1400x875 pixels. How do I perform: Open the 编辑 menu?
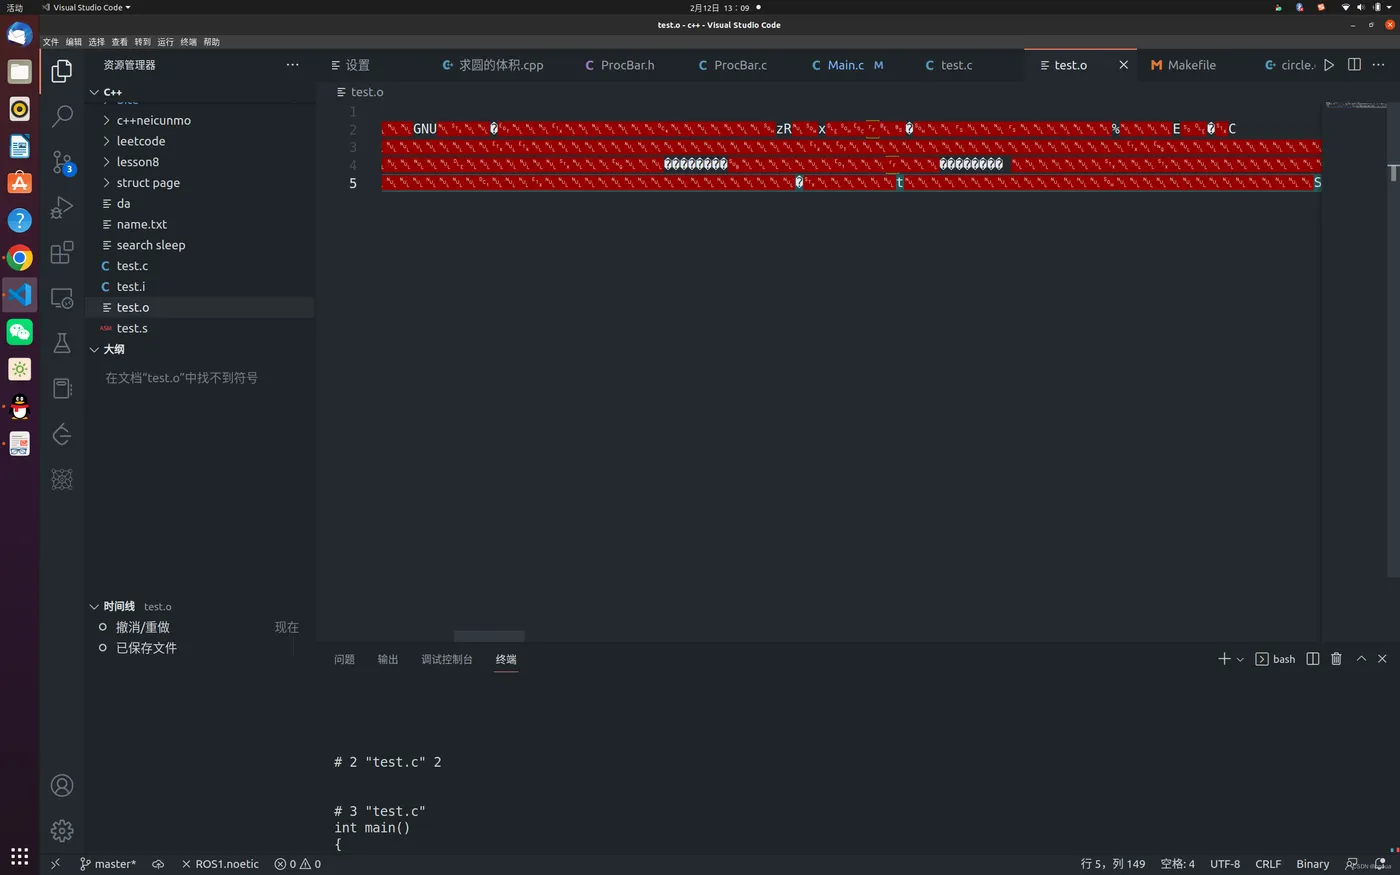click(x=74, y=42)
